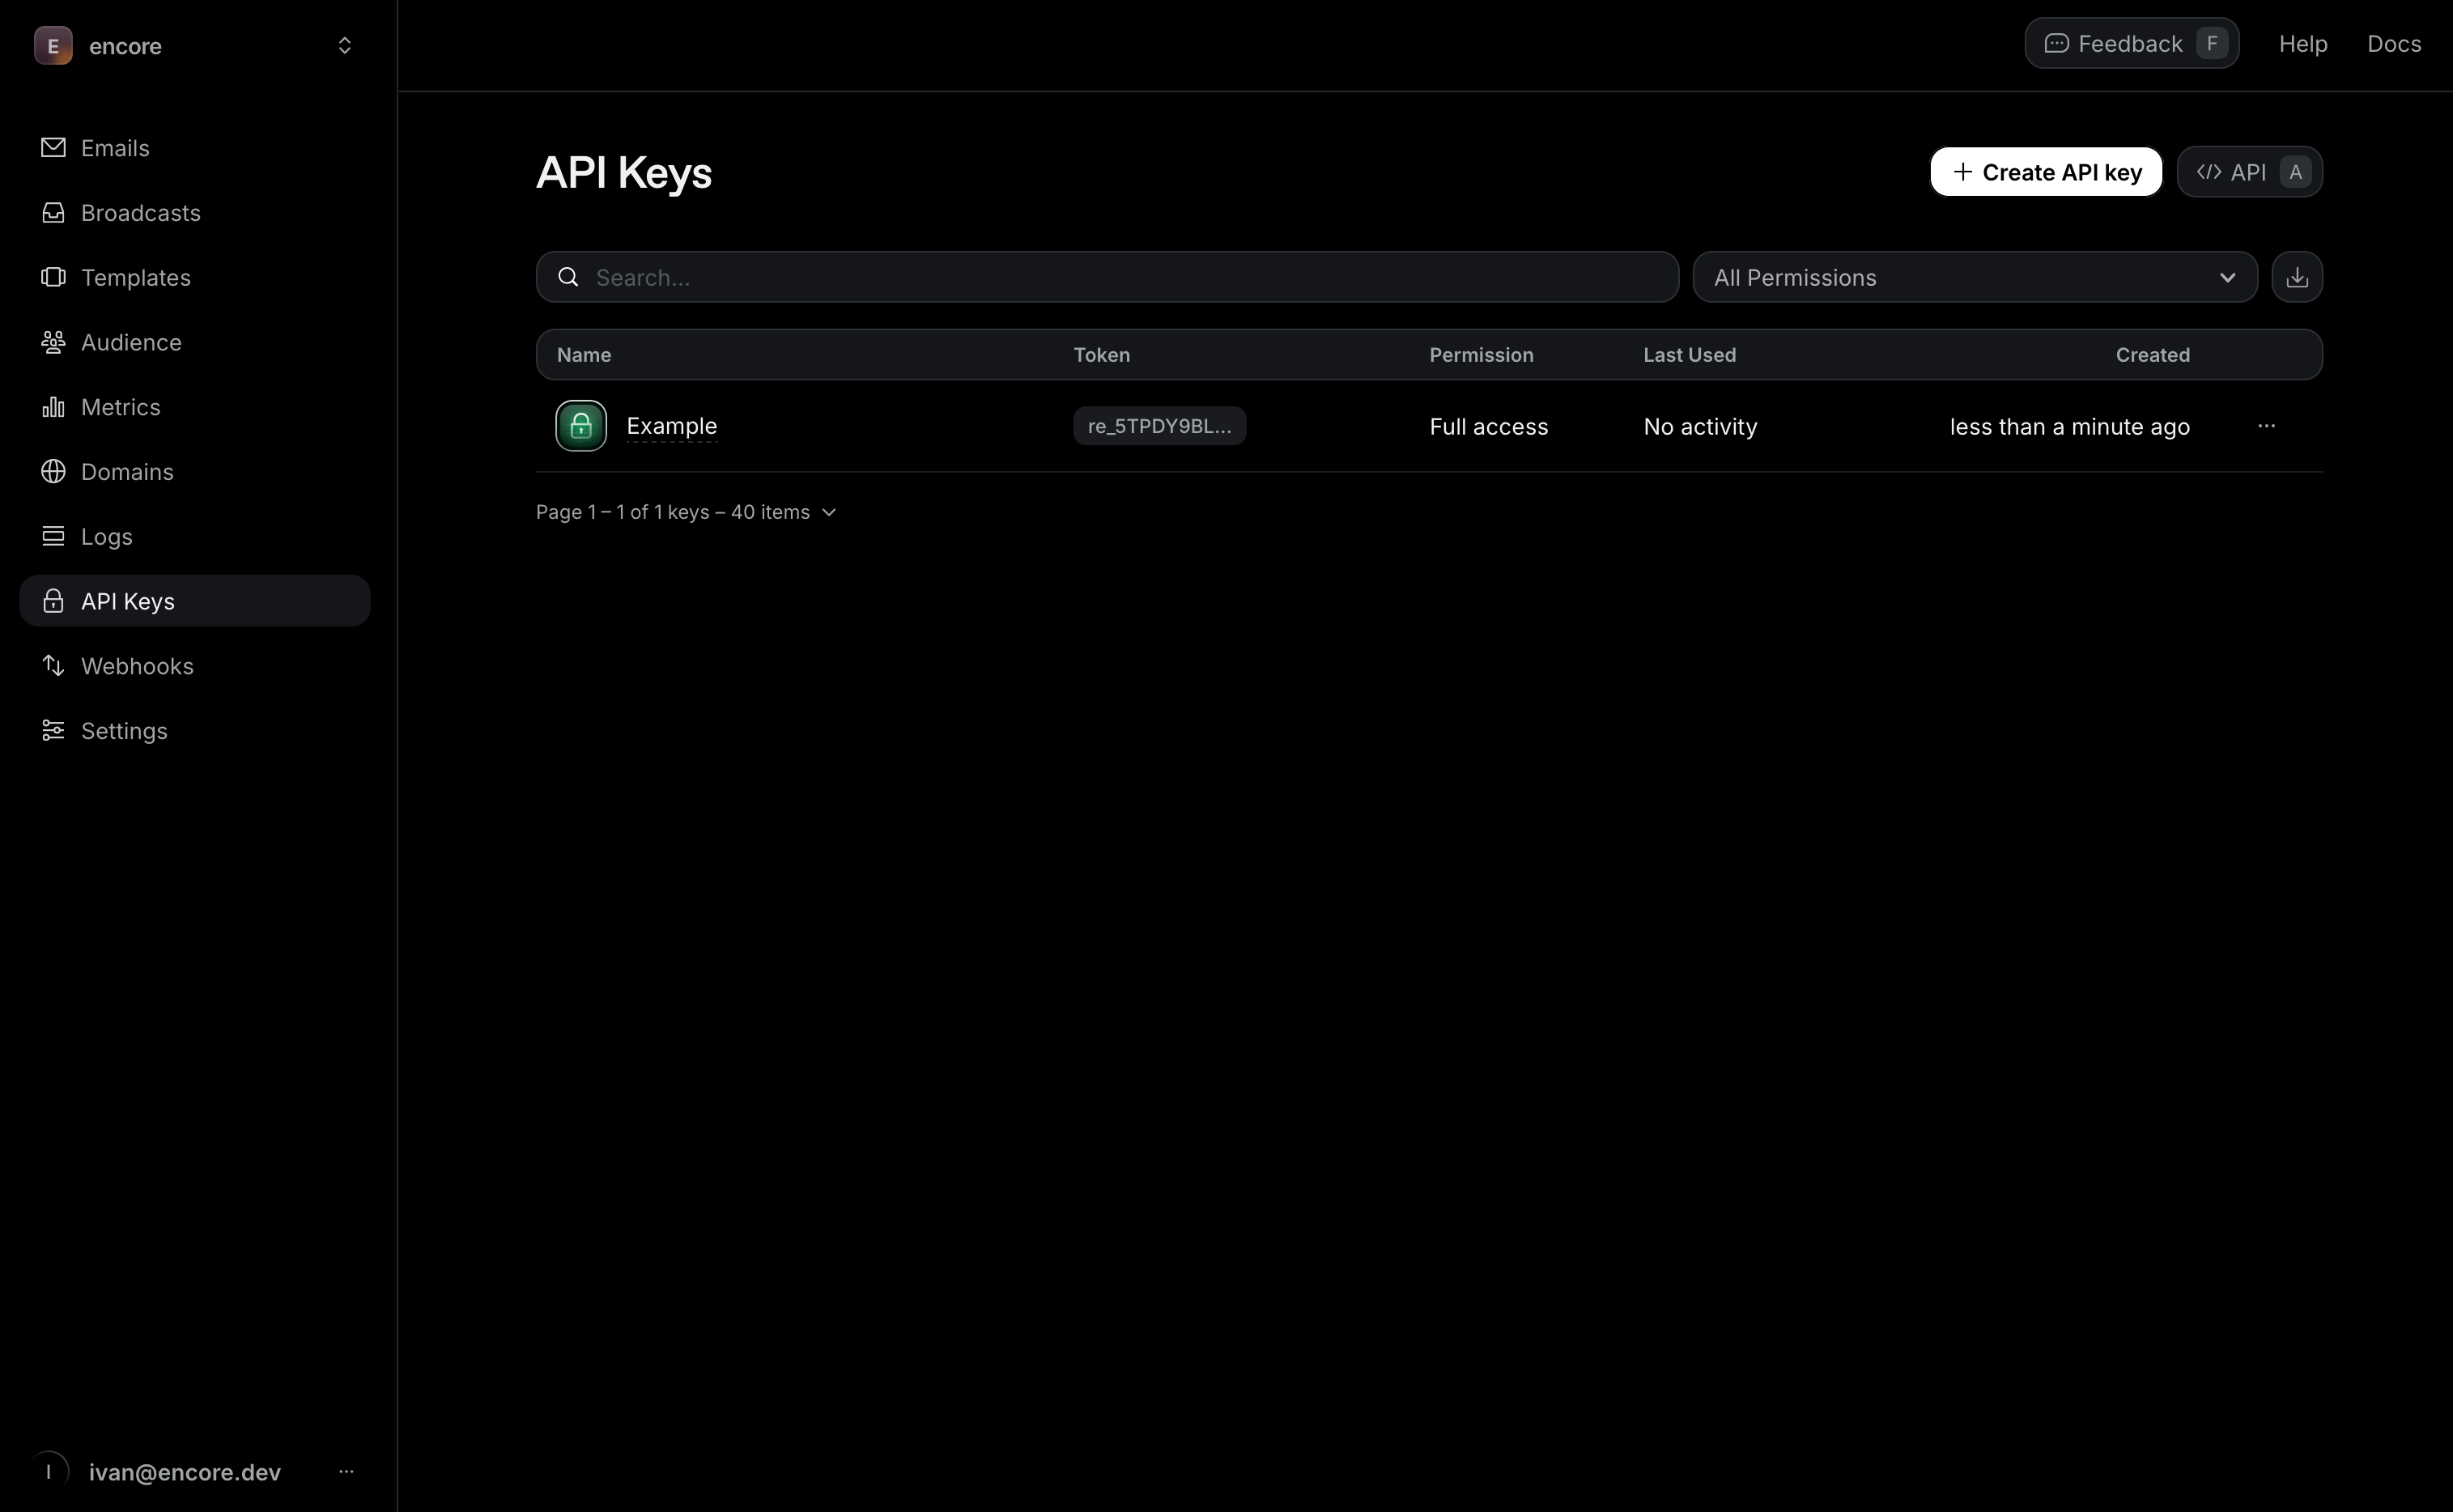Open Logs using the sidebar icon
This screenshot has width=2453, height=1512.
[x=53, y=536]
